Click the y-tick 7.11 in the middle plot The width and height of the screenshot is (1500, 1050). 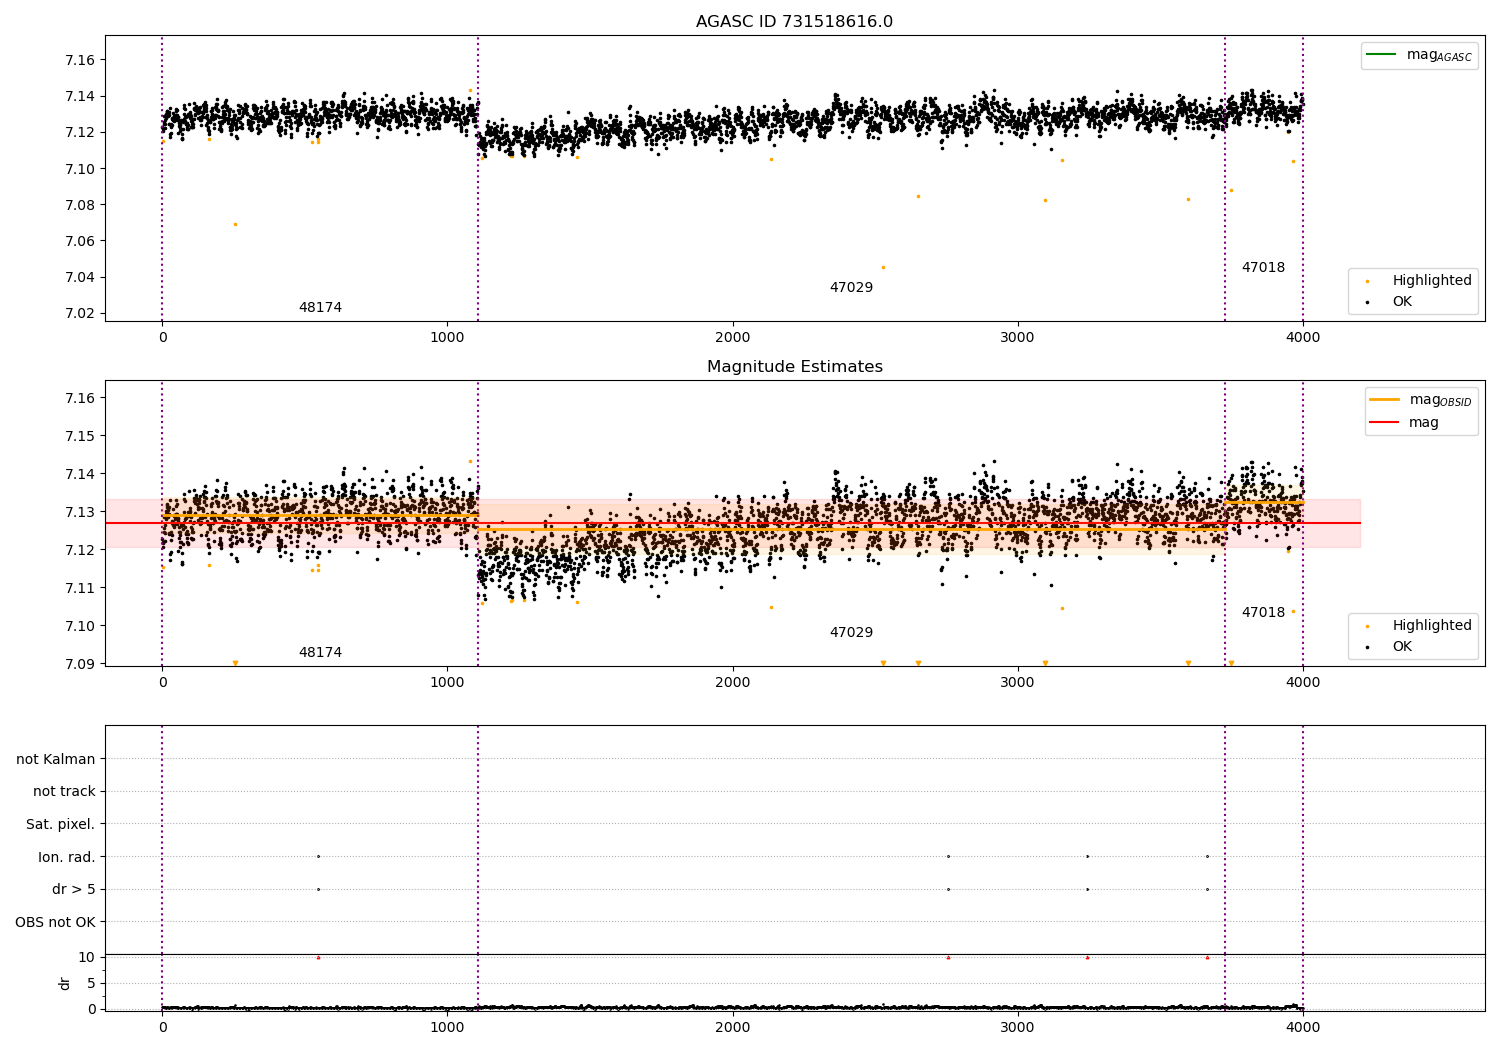79,588
